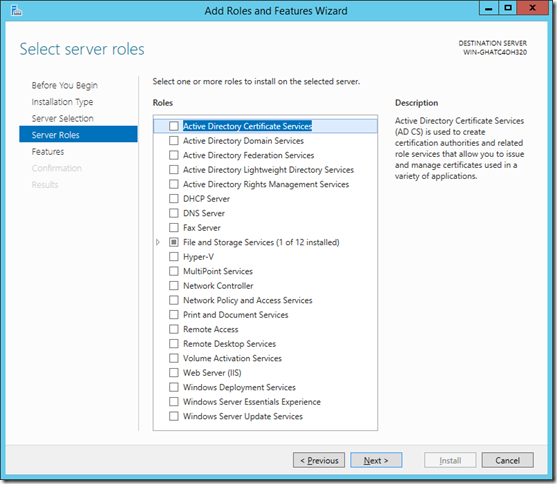Enable MultiPoint Services checkbox
The width and height of the screenshot is (557, 484).
point(174,271)
